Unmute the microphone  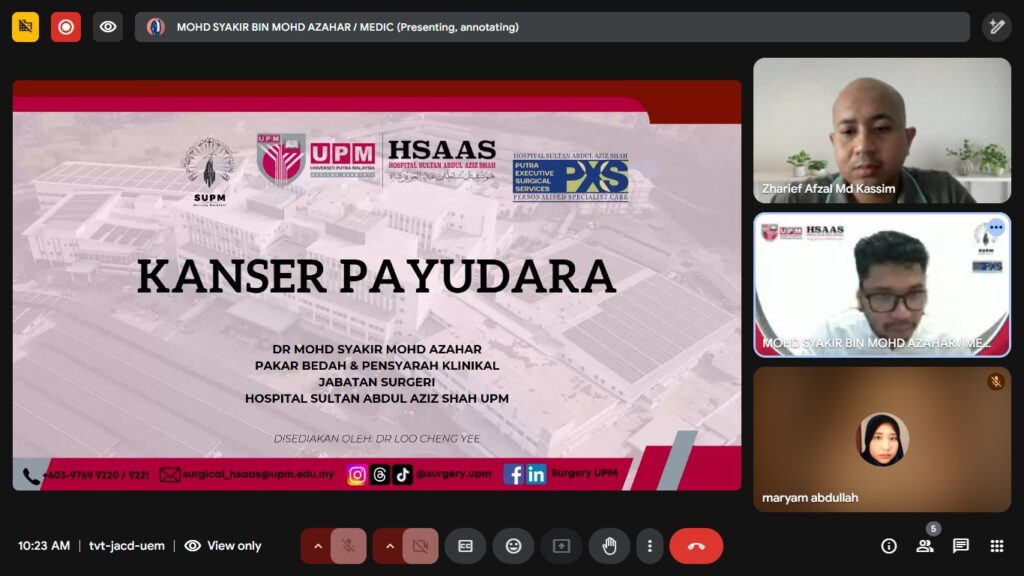(x=348, y=546)
